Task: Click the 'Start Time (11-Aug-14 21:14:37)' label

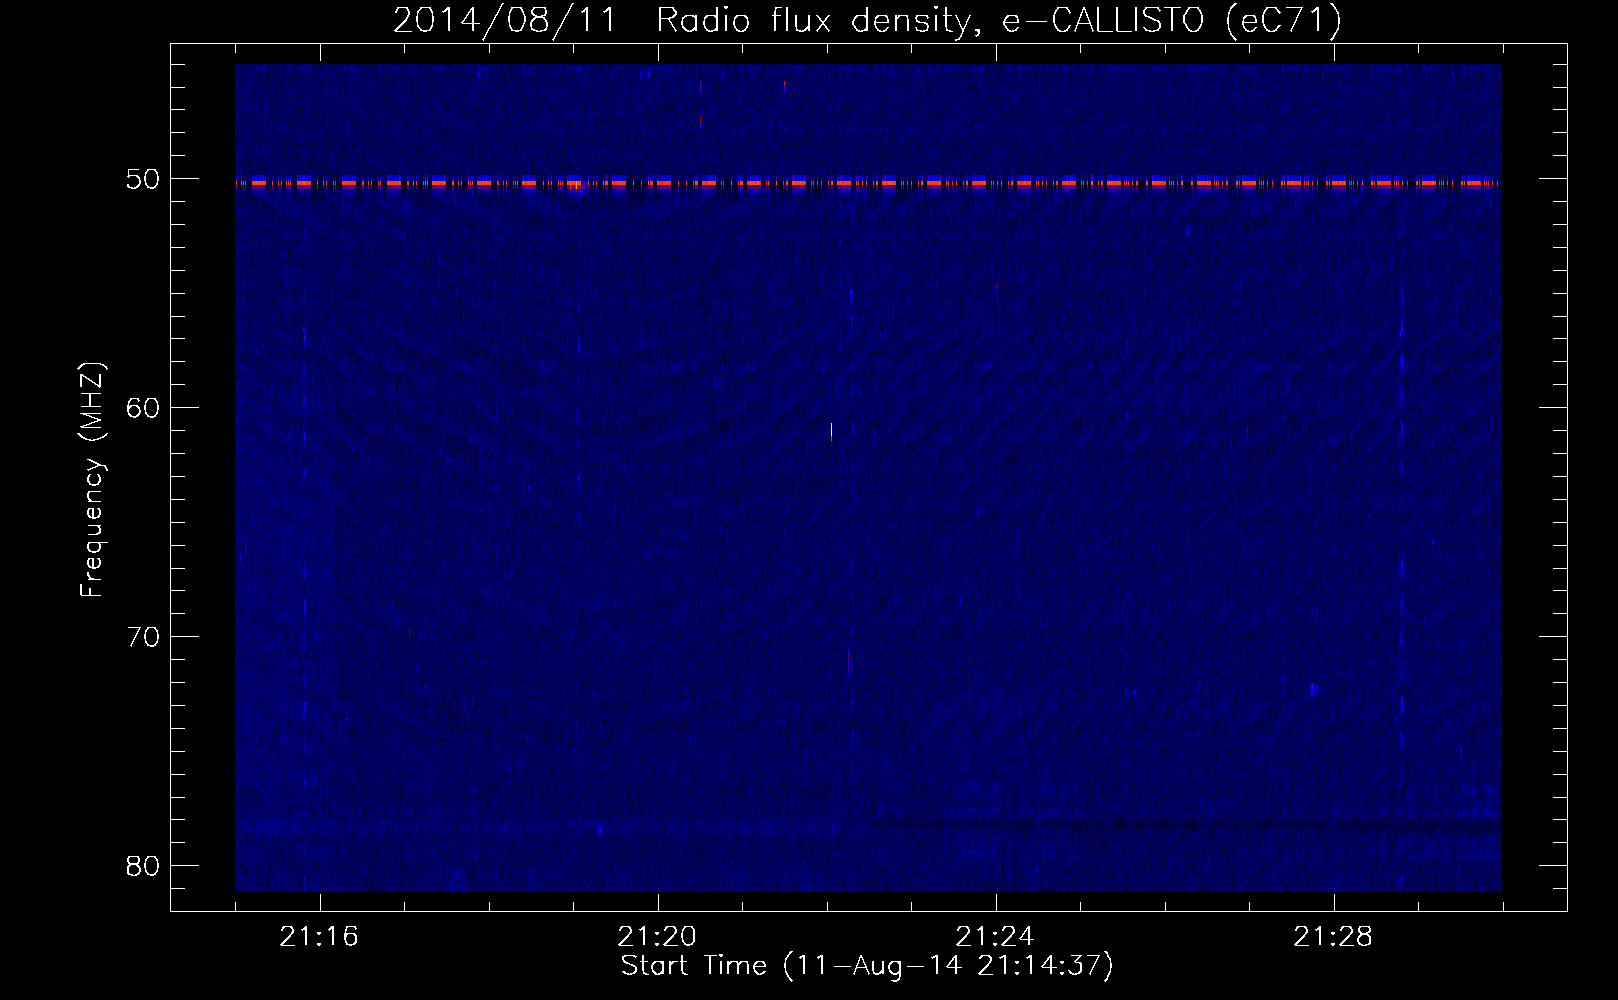Action: pyautogui.click(x=867, y=966)
